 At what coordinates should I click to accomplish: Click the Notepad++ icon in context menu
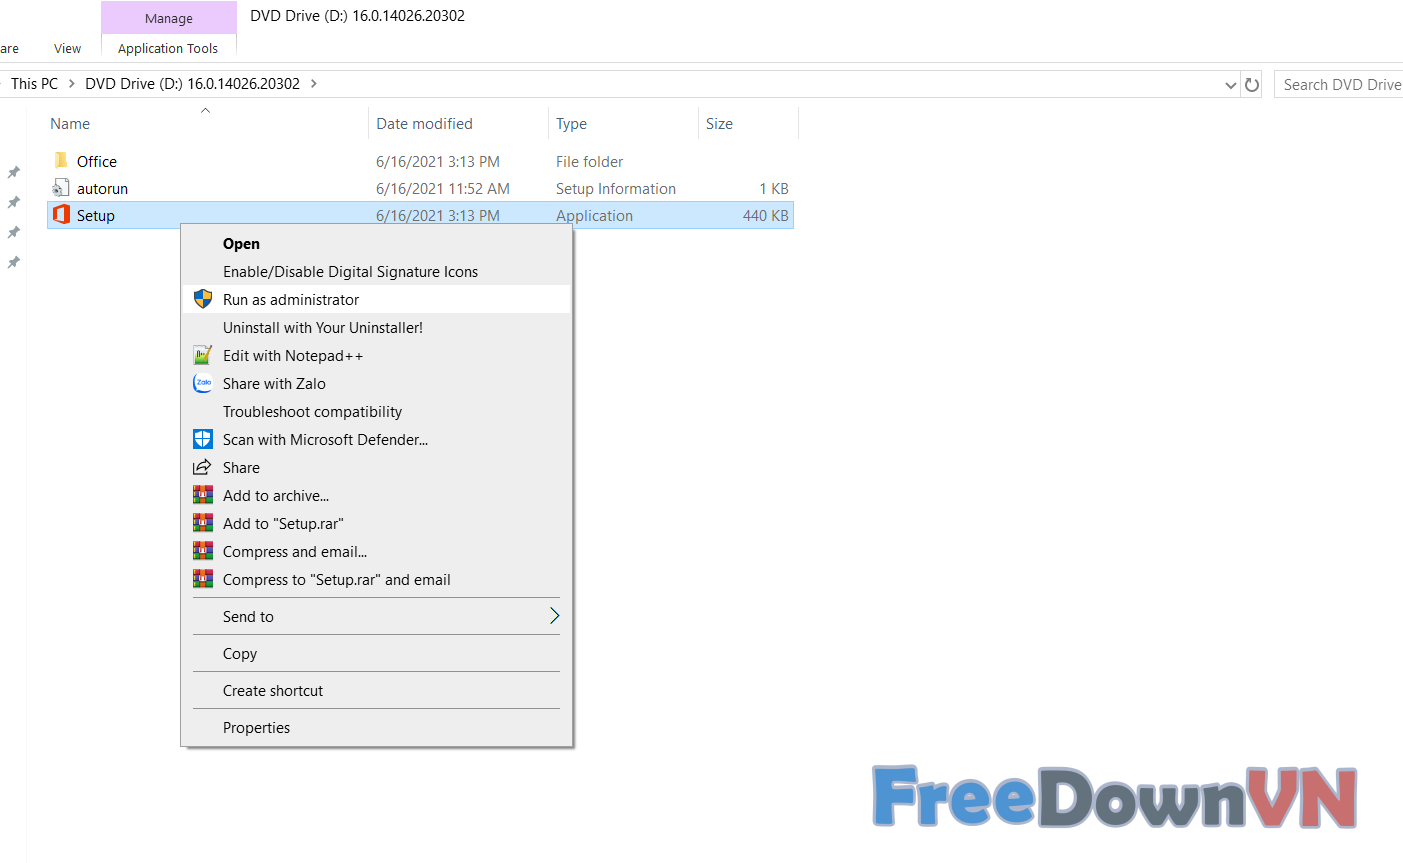click(203, 355)
